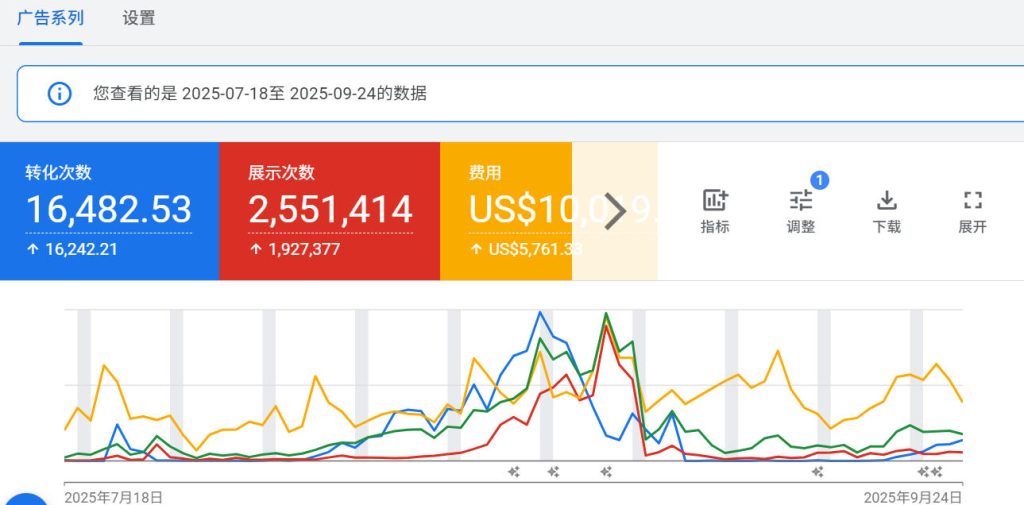Open the 展示次数 metric card
Viewport: 1024px width, 505px height.
(329, 210)
